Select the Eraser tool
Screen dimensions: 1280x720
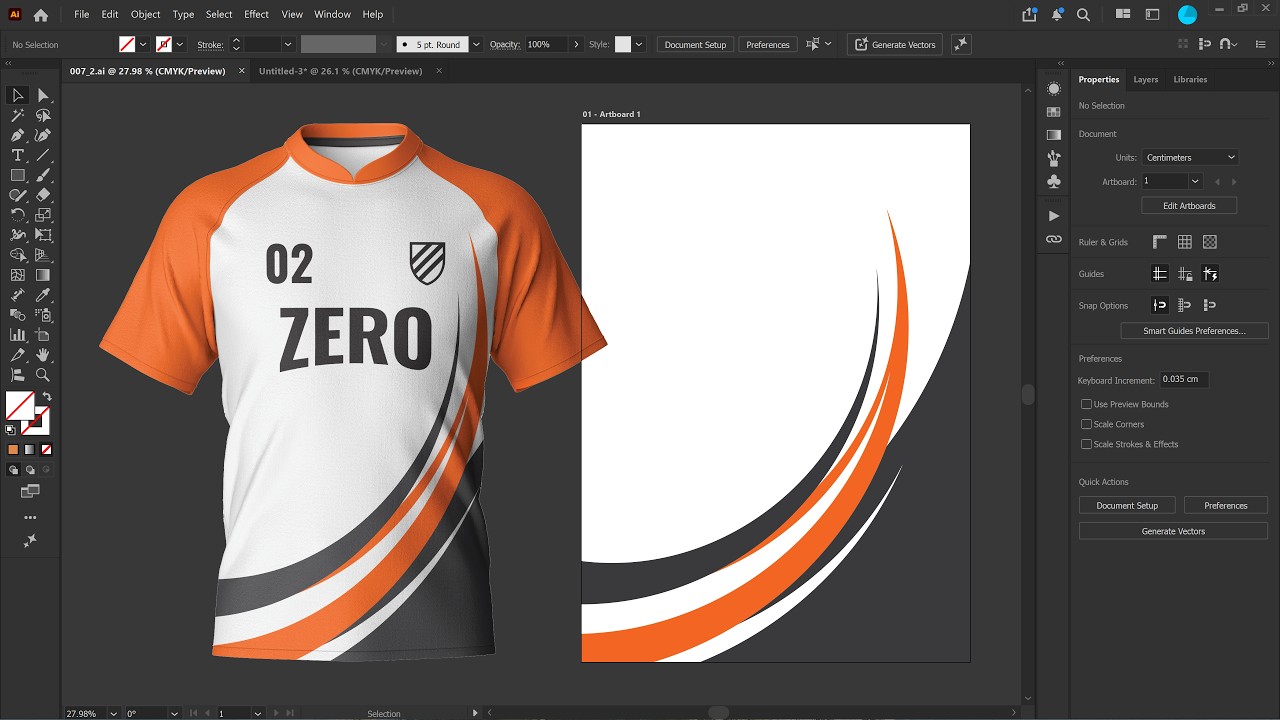coord(43,195)
